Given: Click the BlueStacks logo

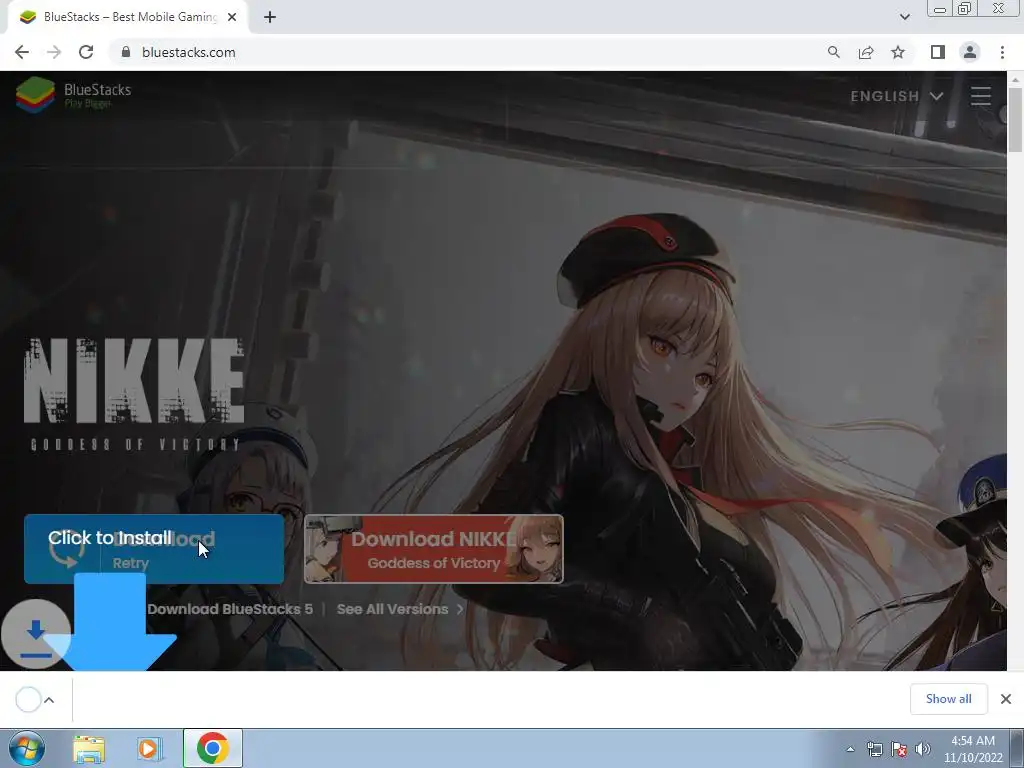Looking at the screenshot, I should click(x=73, y=95).
